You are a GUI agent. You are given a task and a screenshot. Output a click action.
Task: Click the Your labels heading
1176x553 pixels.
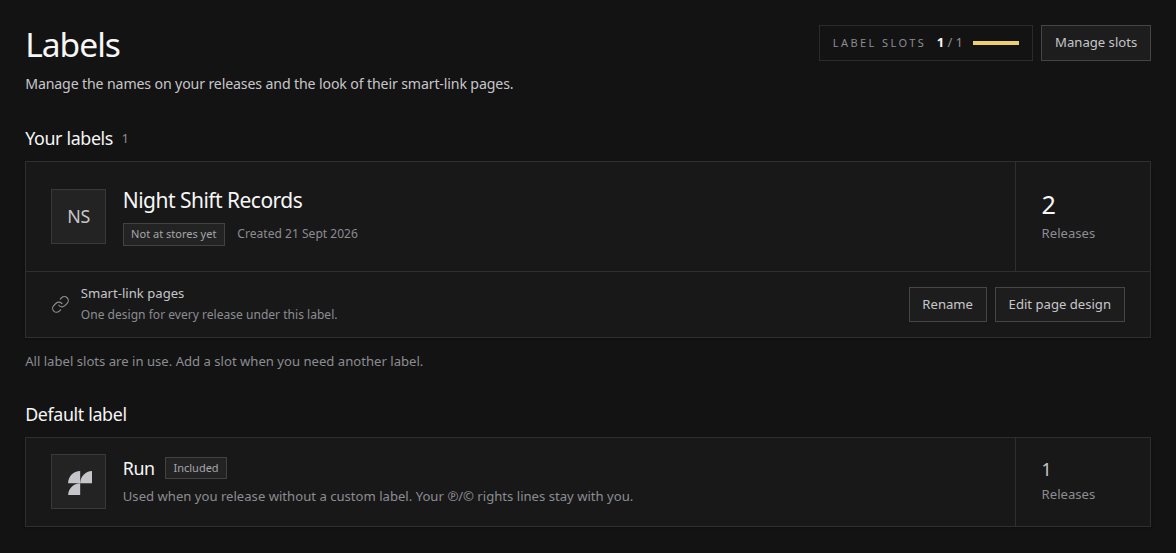pos(69,139)
